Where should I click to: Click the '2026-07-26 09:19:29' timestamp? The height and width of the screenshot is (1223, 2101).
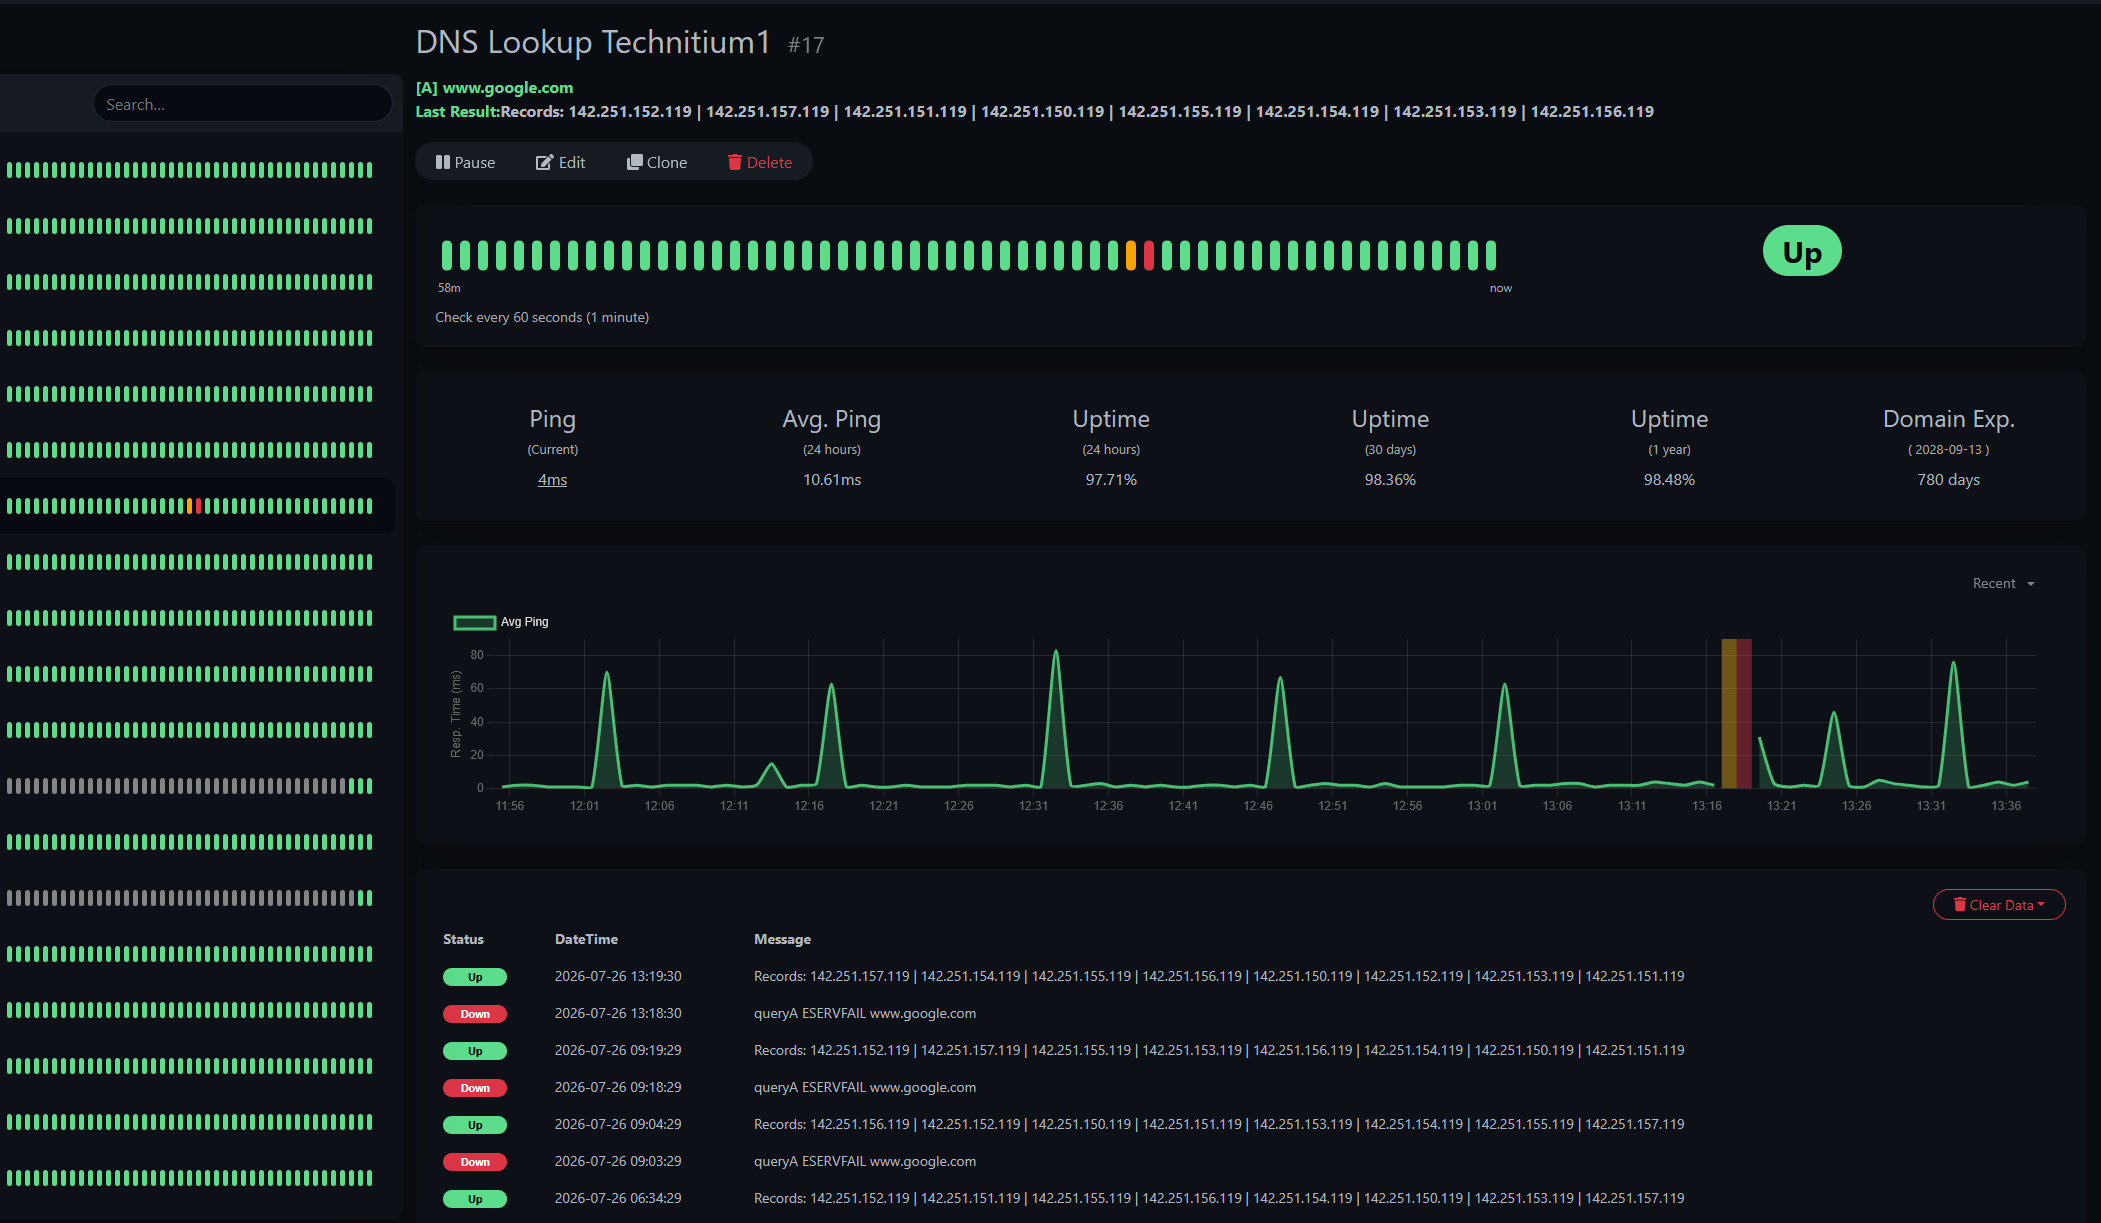[618, 1050]
